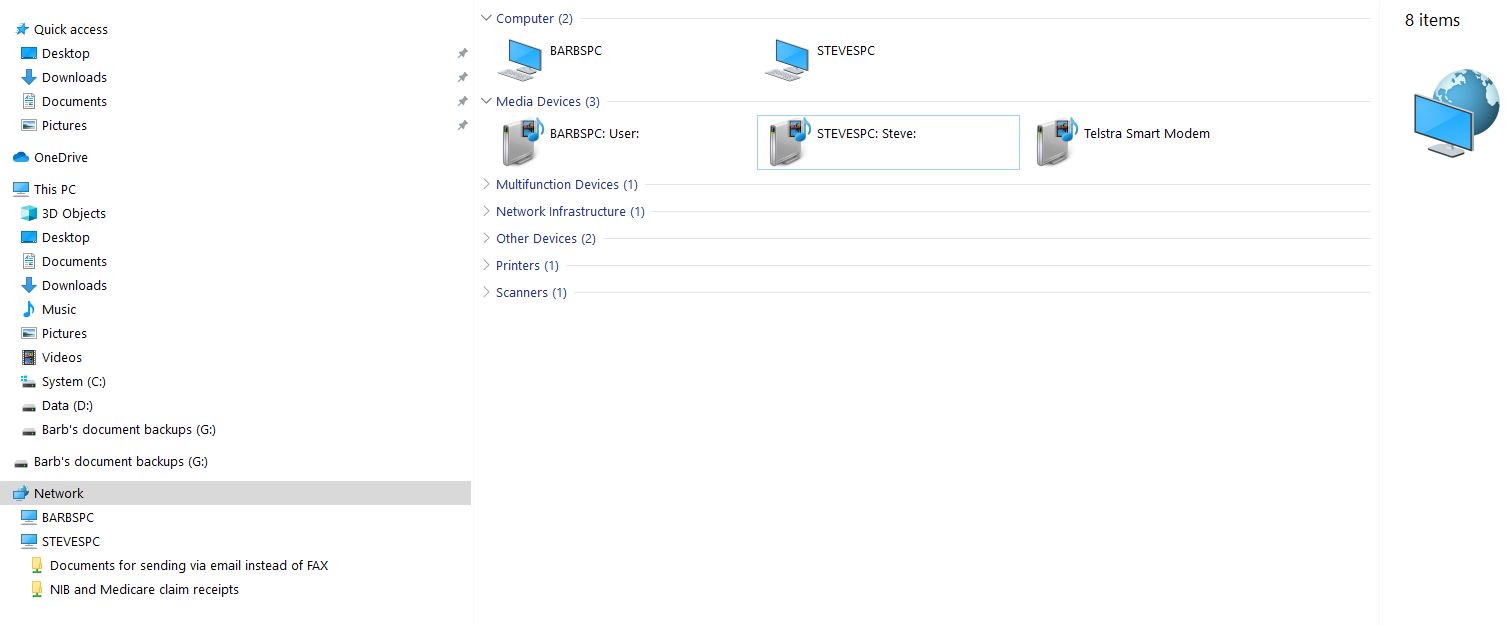
Task: Select Desktop under Quick access
Action: (65, 53)
